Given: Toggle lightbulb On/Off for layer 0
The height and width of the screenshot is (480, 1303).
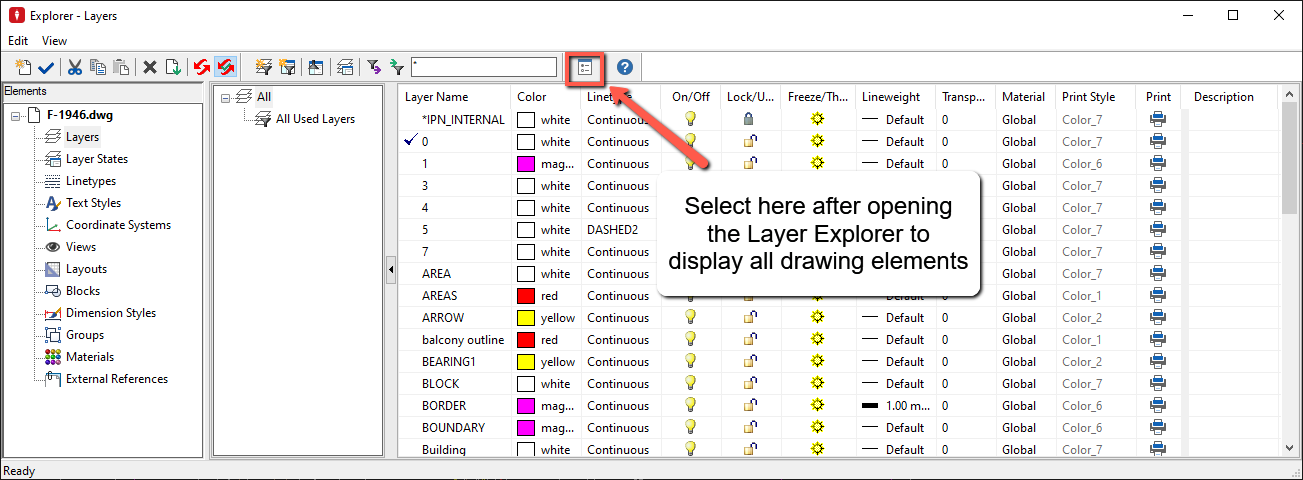Looking at the screenshot, I should coord(690,141).
